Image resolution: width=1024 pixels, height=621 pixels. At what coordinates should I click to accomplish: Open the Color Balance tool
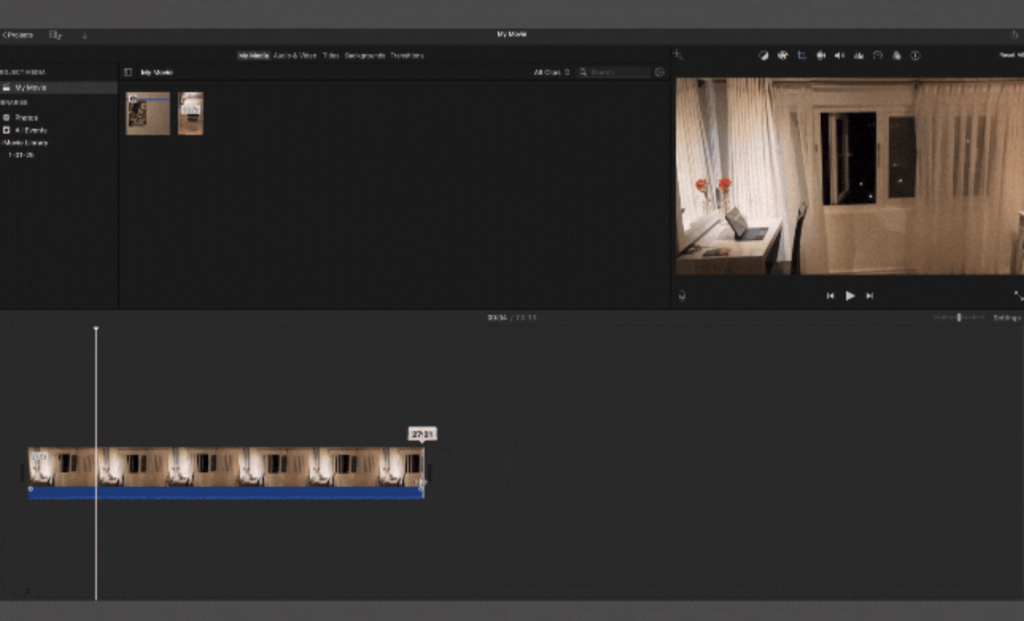tap(763, 56)
